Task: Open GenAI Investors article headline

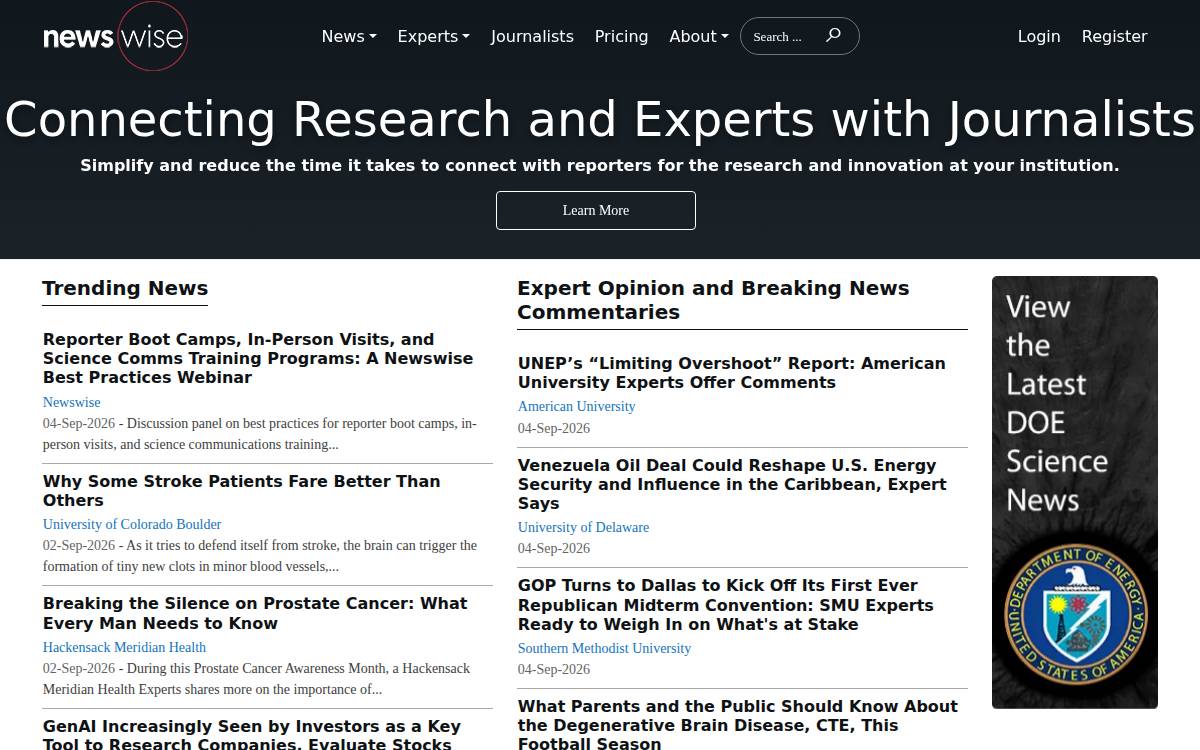Action: 252,734
